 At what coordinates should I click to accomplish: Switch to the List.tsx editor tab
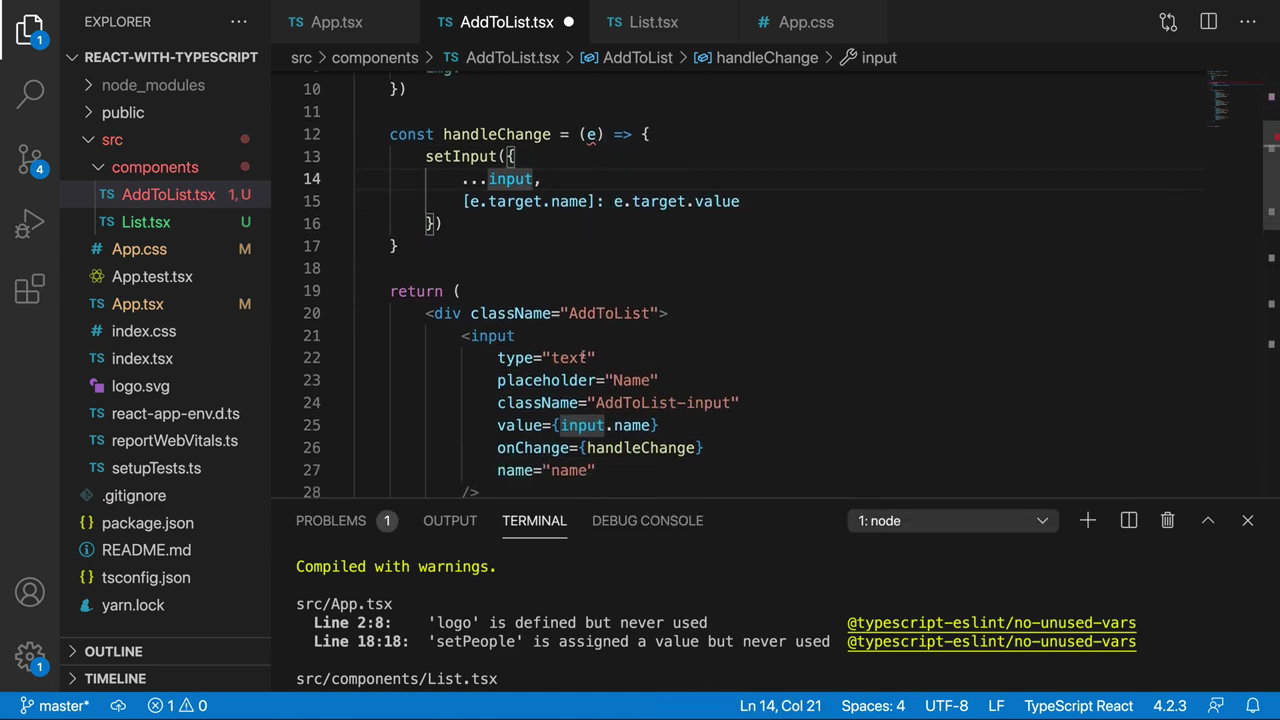[x=653, y=22]
